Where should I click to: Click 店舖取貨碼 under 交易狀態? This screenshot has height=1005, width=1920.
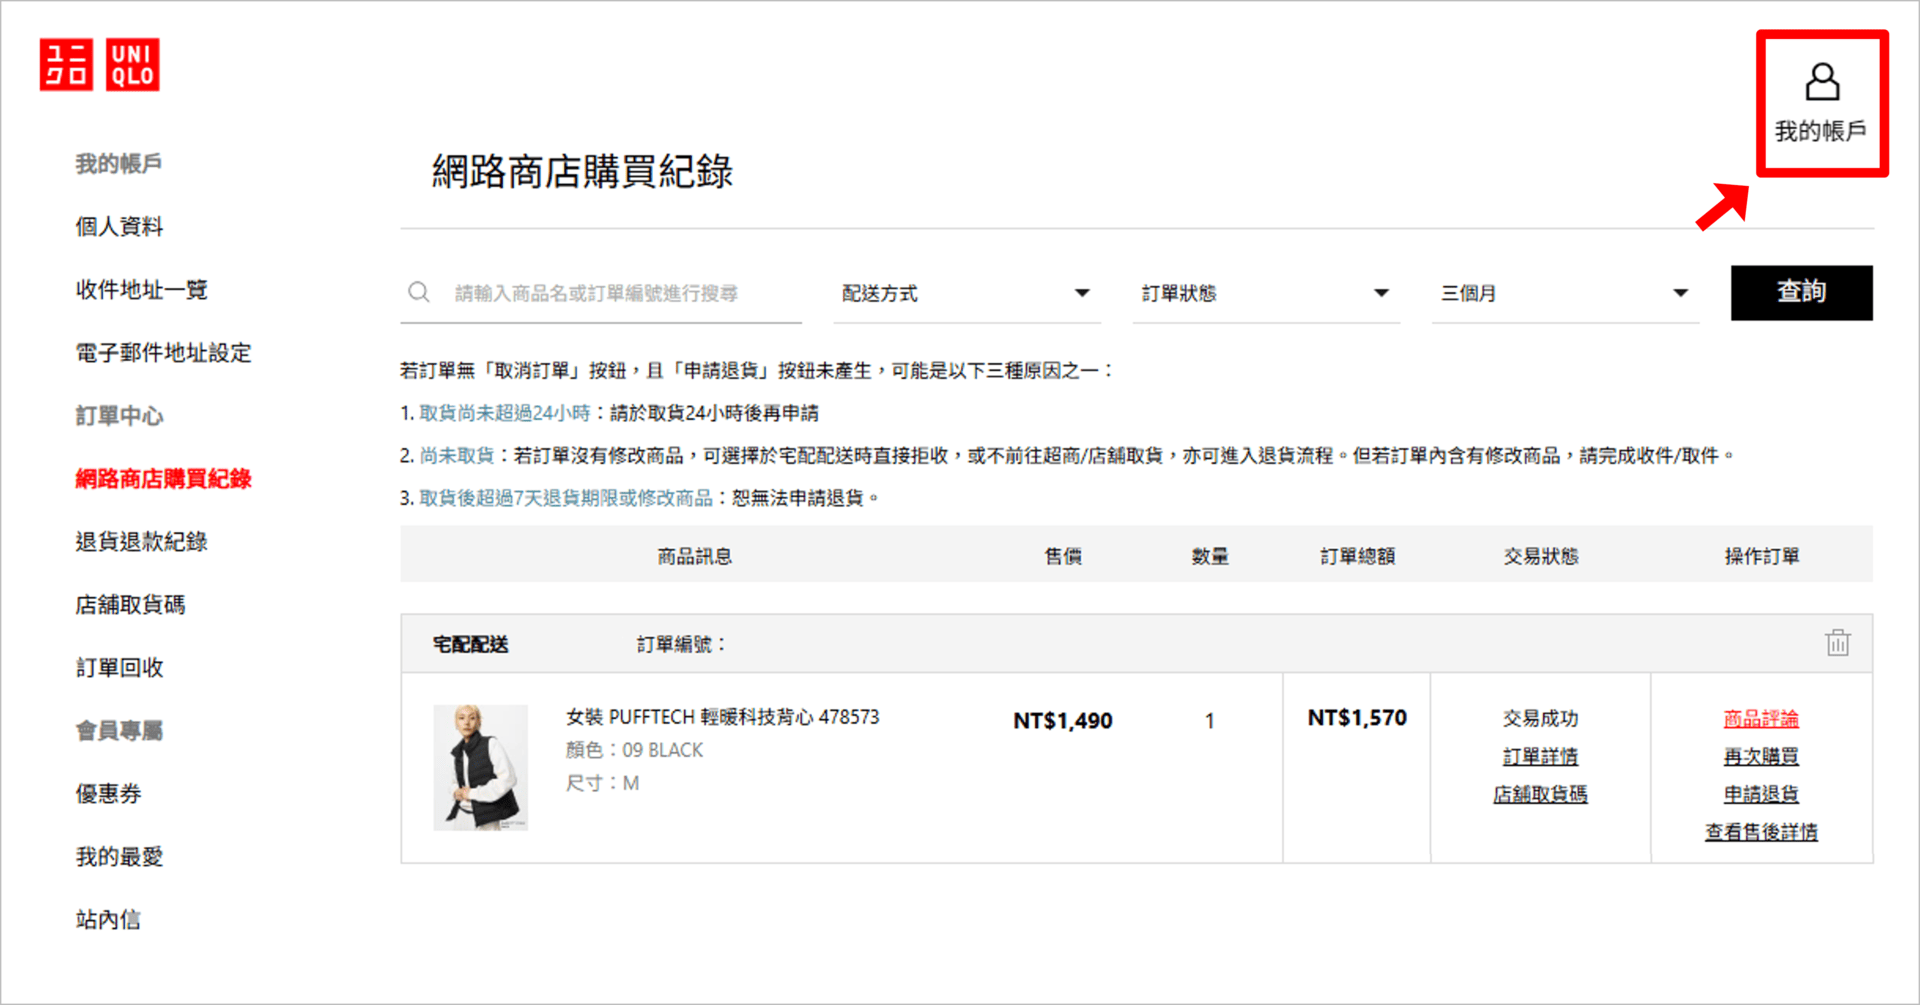tap(1540, 794)
